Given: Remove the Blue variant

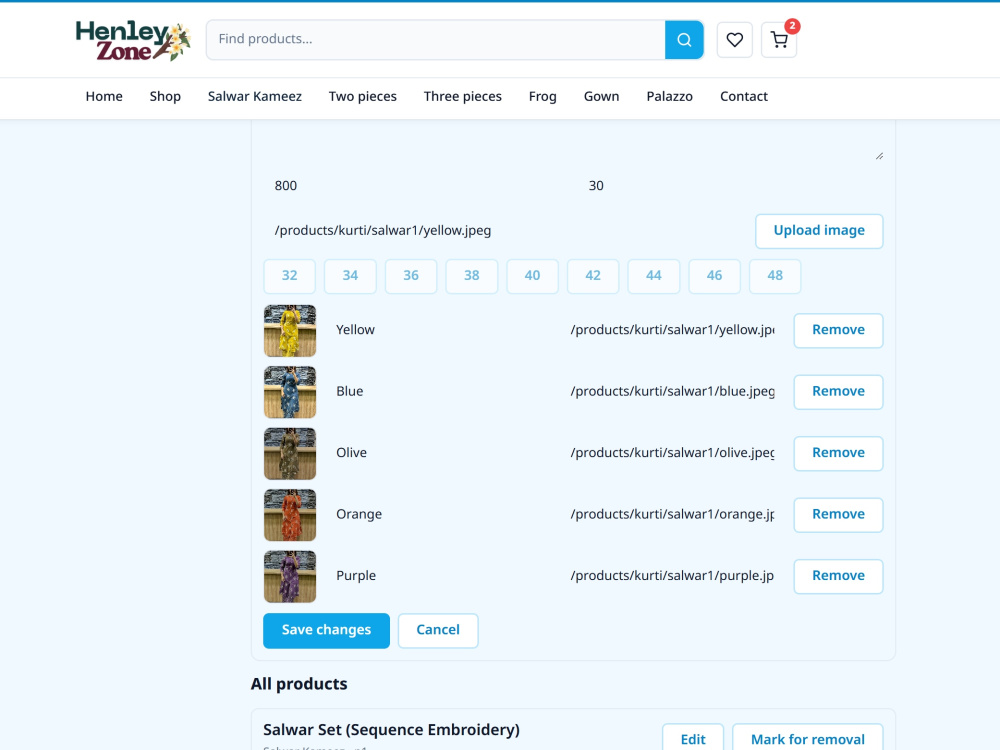Looking at the screenshot, I should 838,392.
